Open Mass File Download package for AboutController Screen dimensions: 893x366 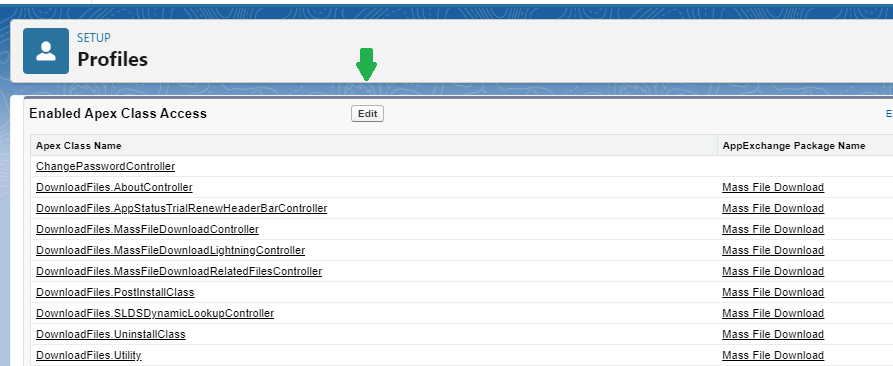[x=773, y=187]
